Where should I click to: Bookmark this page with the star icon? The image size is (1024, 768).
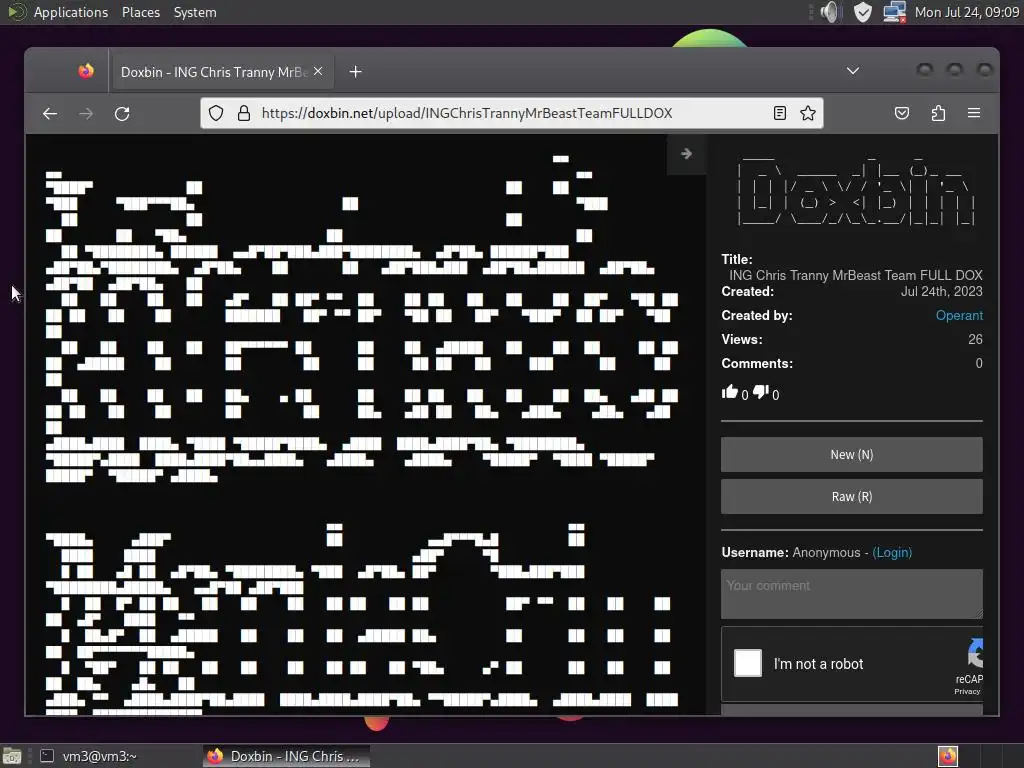[x=808, y=113]
